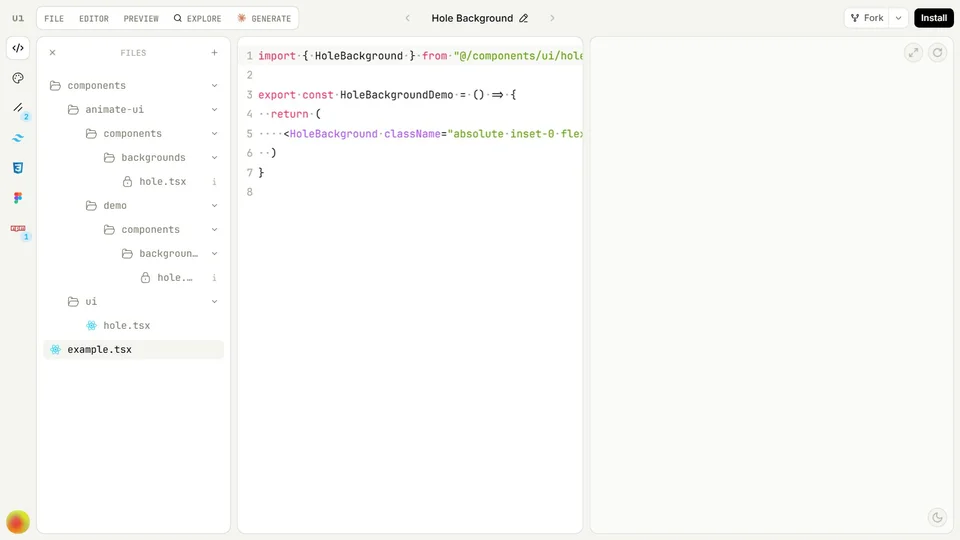Open the shadcn slash icon with badge 2
960x540 pixels.
[18, 108]
